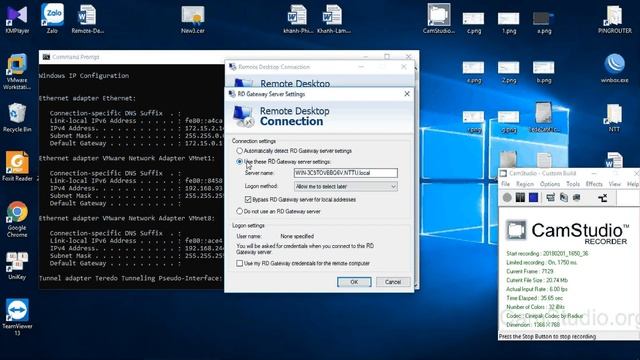Click the 'Current File Size : 20.74 Mb' line
Screen dimensions: 640x360
[537, 280]
